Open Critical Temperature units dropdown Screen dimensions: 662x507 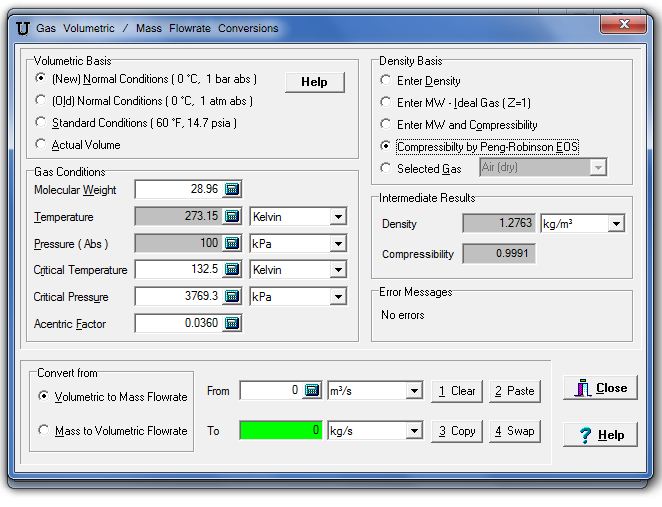coord(338,270)
